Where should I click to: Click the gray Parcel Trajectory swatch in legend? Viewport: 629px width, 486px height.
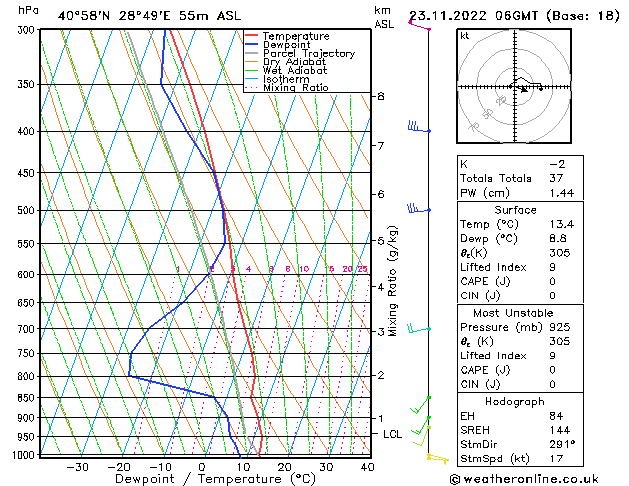point(251,53)
